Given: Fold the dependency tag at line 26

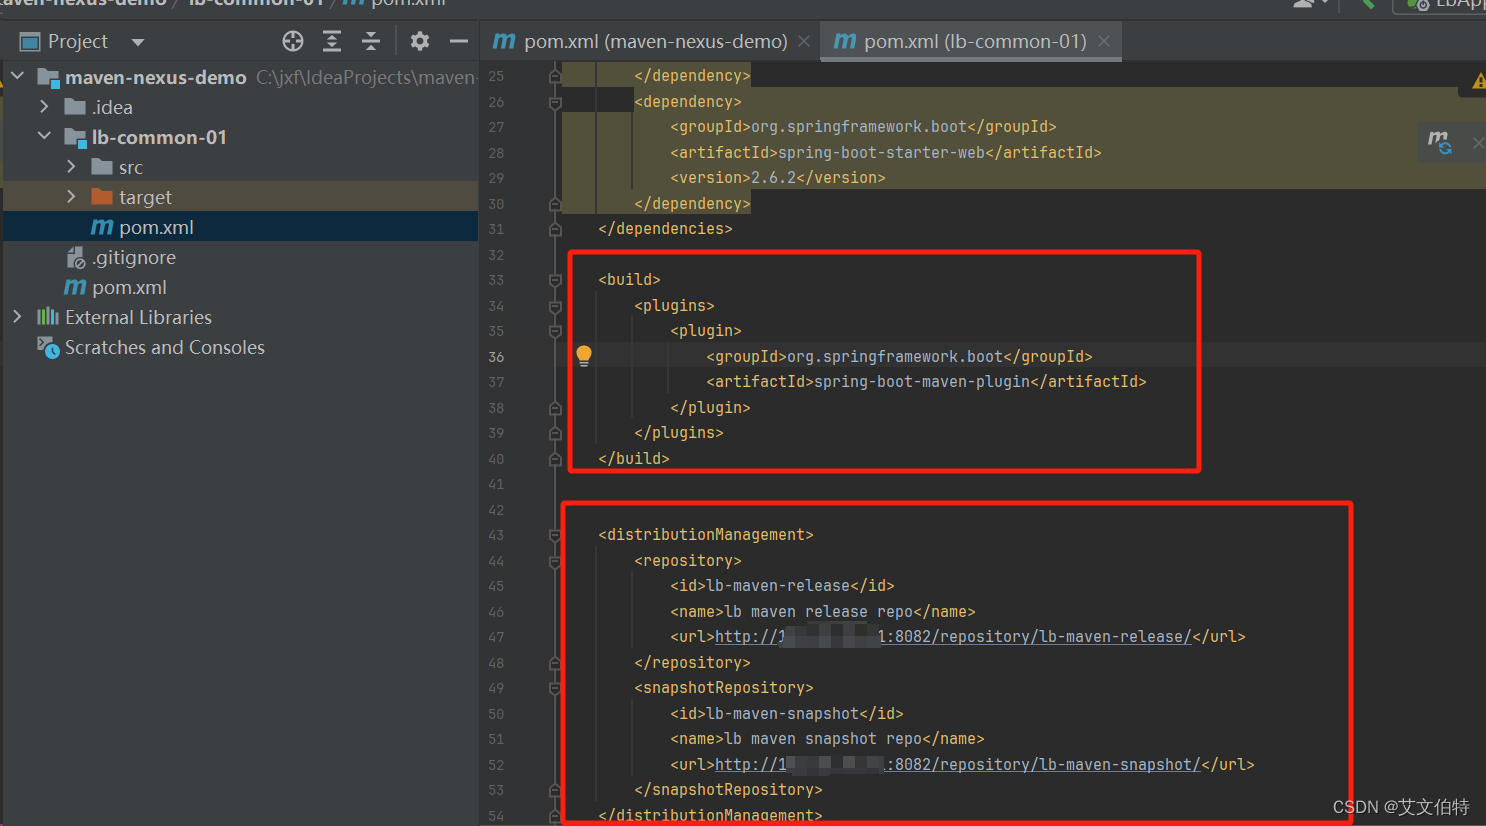Looking at the screenshot, I should (x=555, y=102).
